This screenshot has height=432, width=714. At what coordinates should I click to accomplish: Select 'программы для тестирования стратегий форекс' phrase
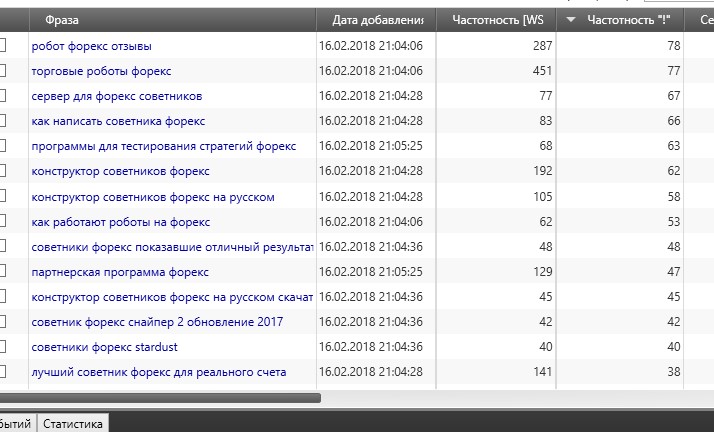[163, 146]
